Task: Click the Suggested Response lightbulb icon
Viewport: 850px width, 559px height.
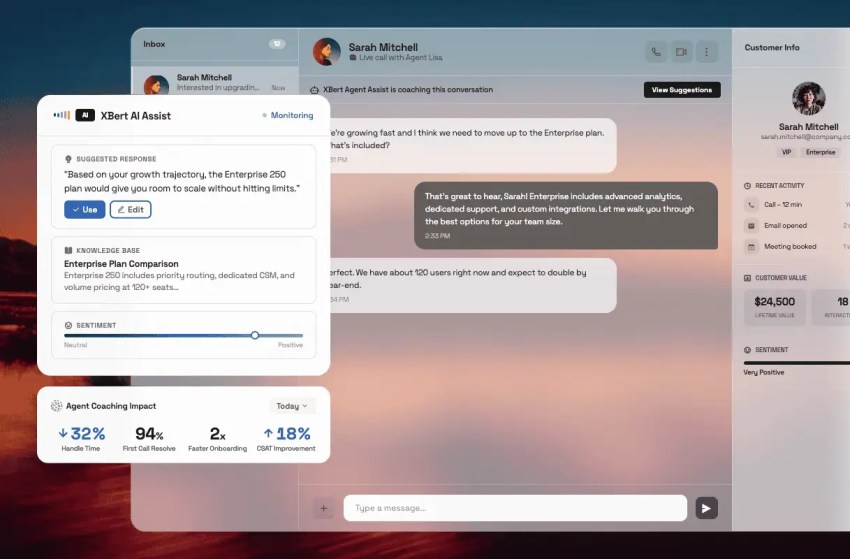Action: [68, 159]
